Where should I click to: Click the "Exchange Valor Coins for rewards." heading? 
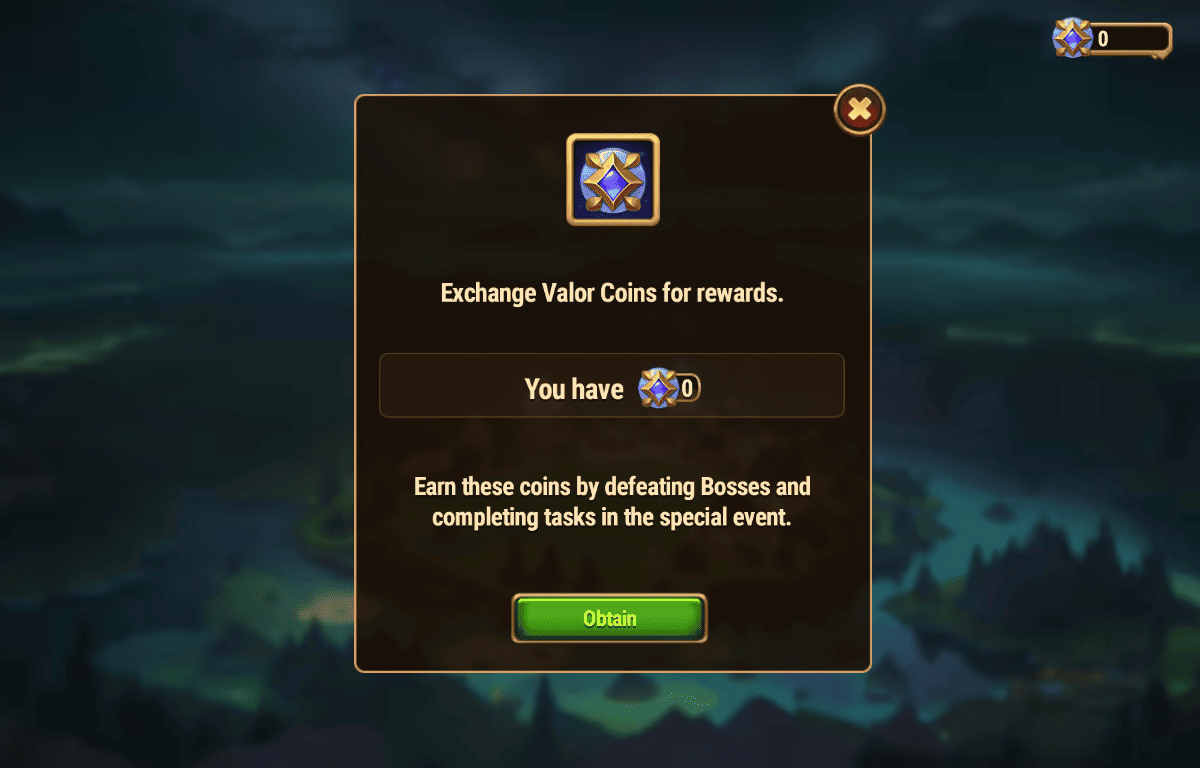(612, 294)
